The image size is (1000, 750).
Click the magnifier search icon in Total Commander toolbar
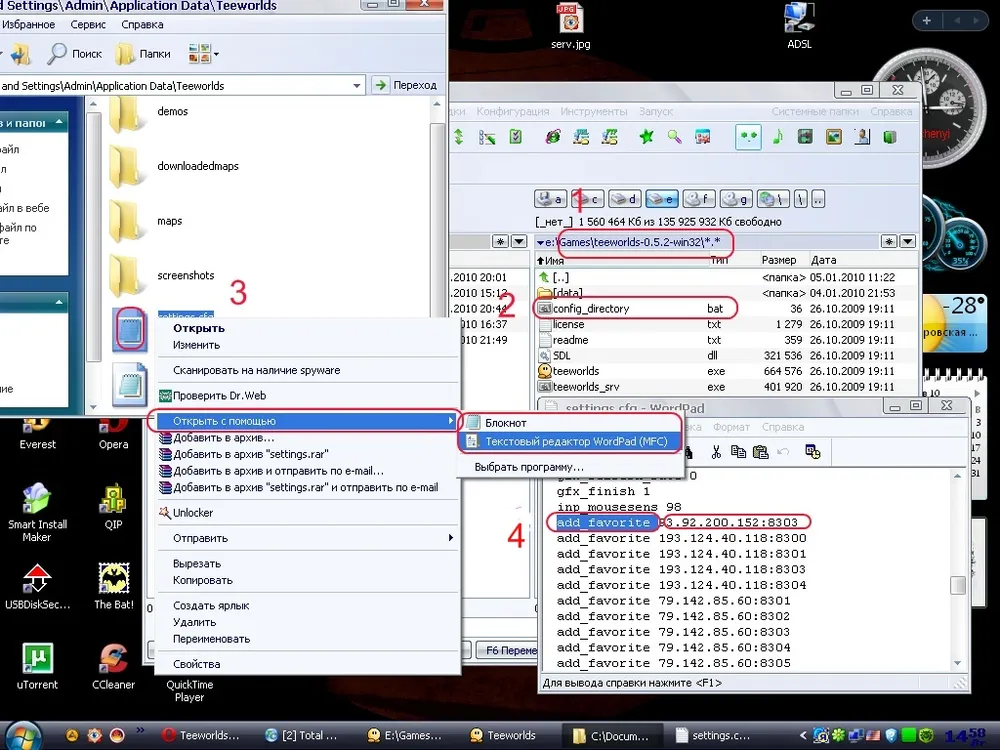tap(675, 137)
